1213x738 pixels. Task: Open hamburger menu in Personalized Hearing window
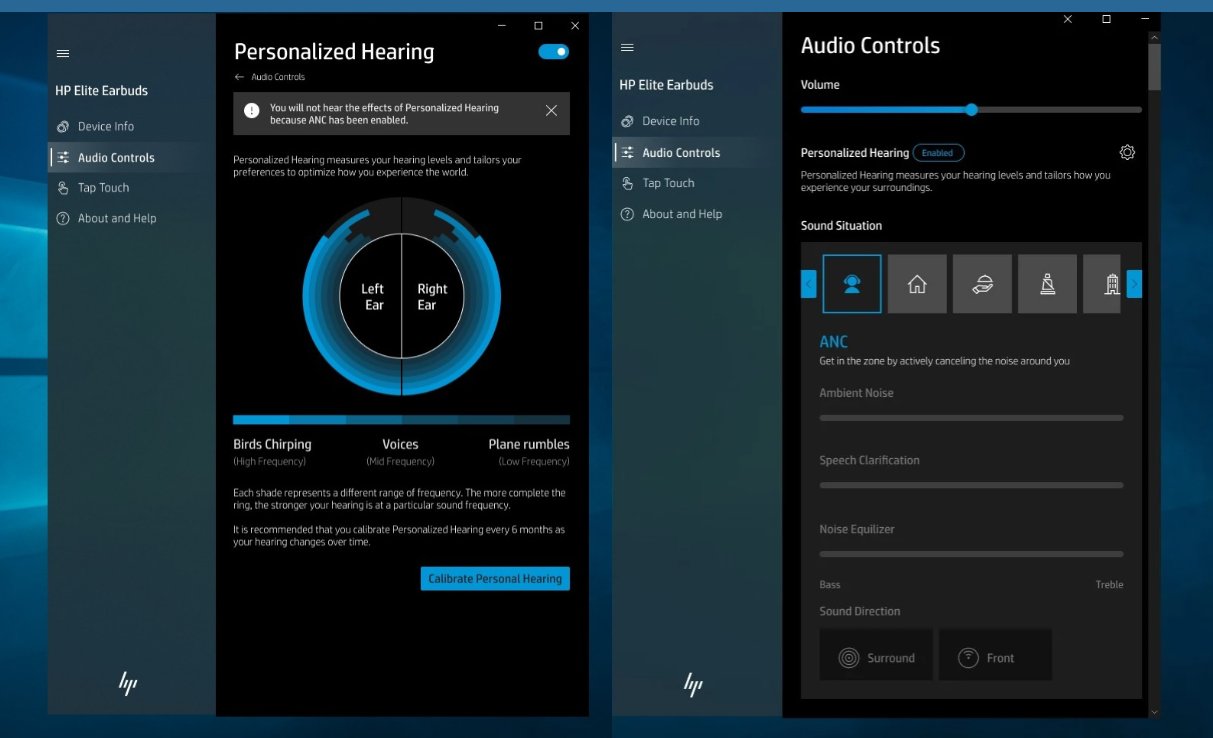63,53
